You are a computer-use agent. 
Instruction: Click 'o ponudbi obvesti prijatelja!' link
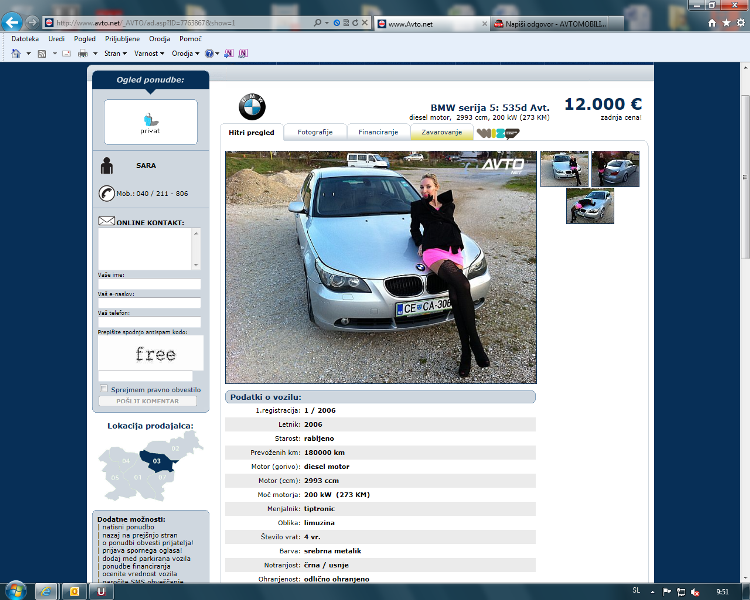(x=148, y=543)
